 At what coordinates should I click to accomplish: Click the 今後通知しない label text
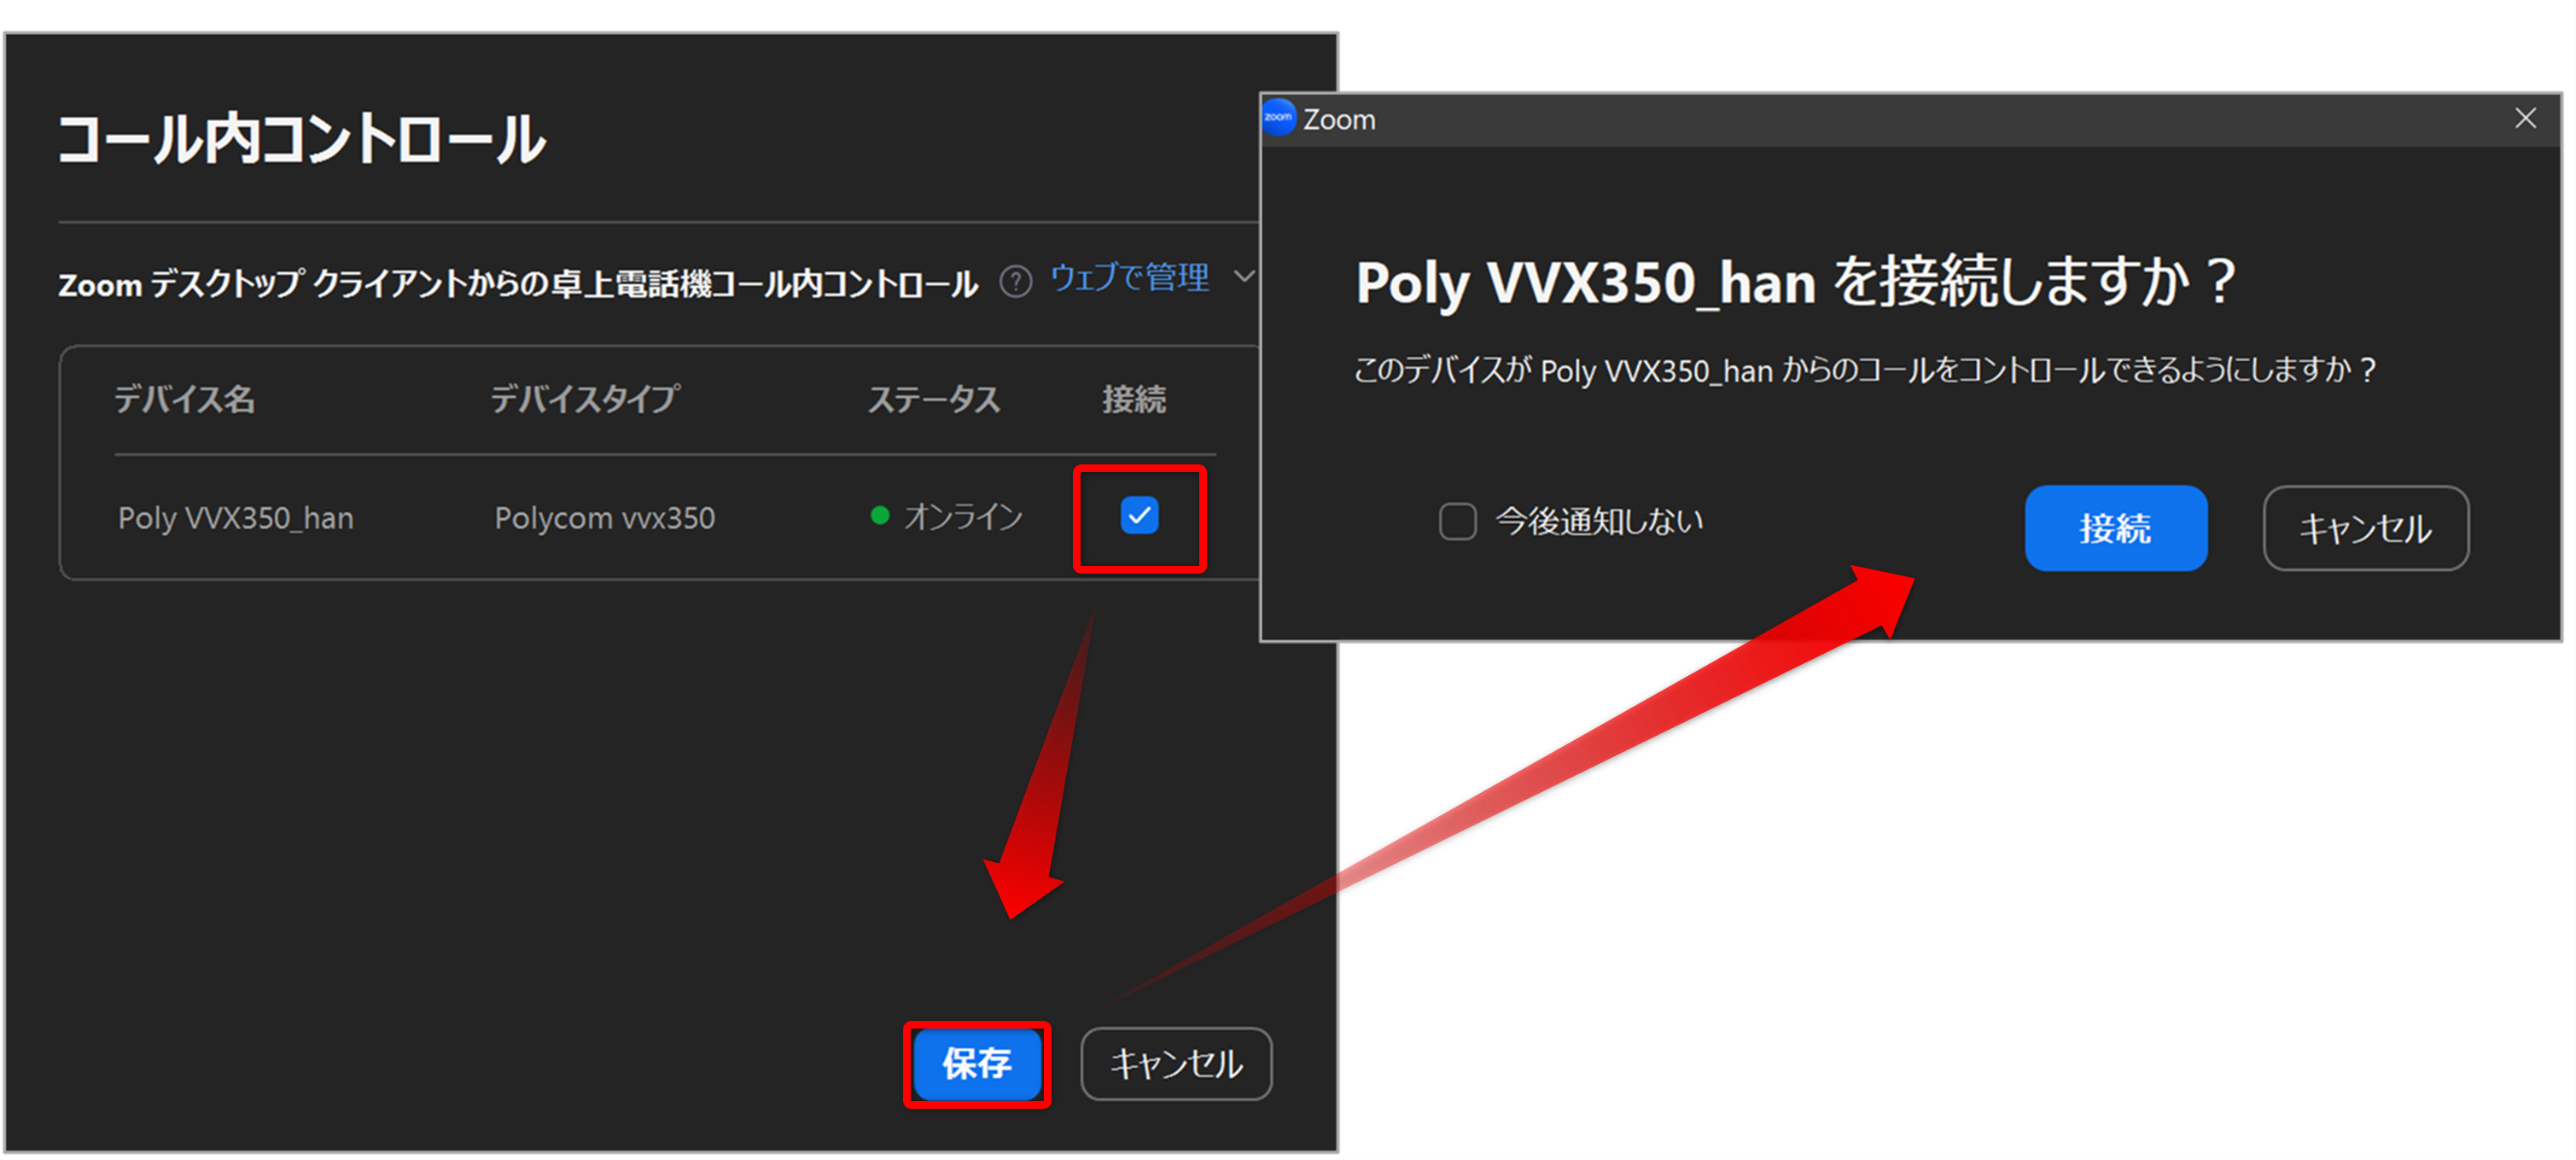(1599, 521)
